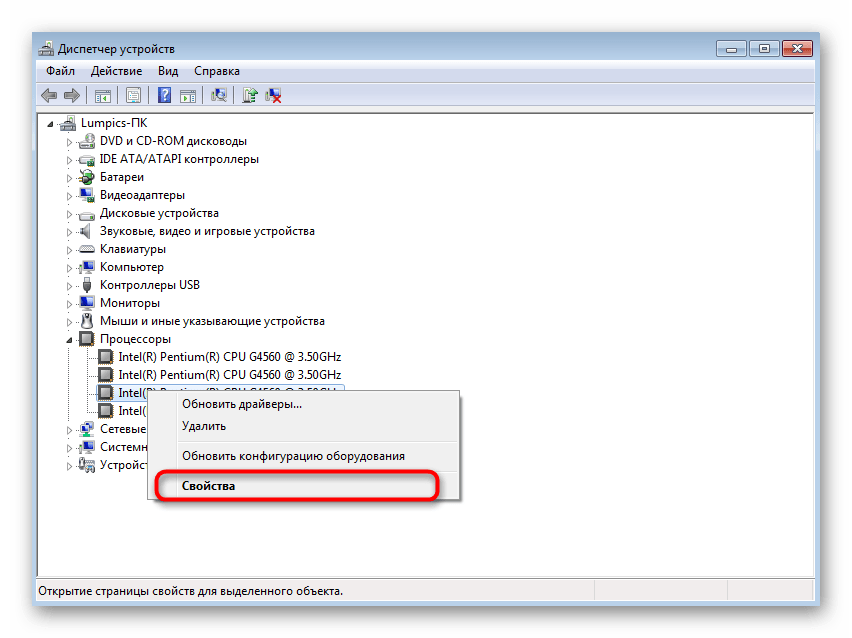Minimize the Диспетчер устройств window
Viewport: 852px width, 638px height.
point(732,48)
